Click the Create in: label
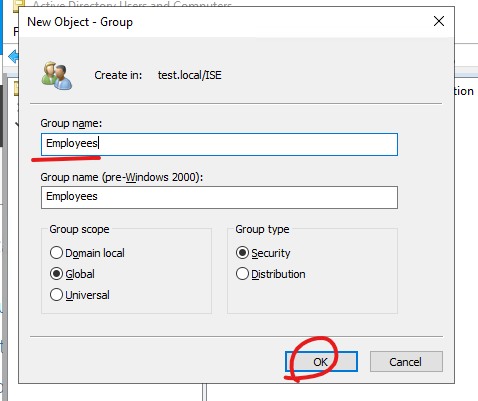Image resolution: width=478 pixels, height=401 pixels. point(118,75)
